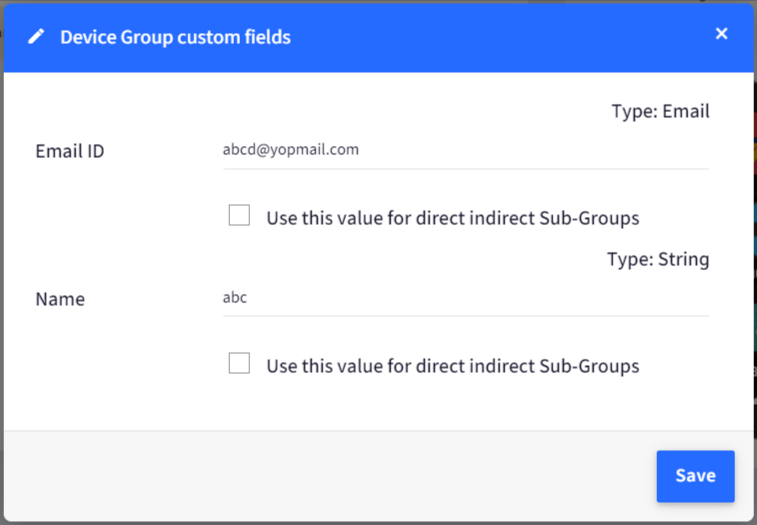Click the pencil edit icon in header
Image resolution: width=757 pixels, height=525 pixels.
tap(36, 37)
